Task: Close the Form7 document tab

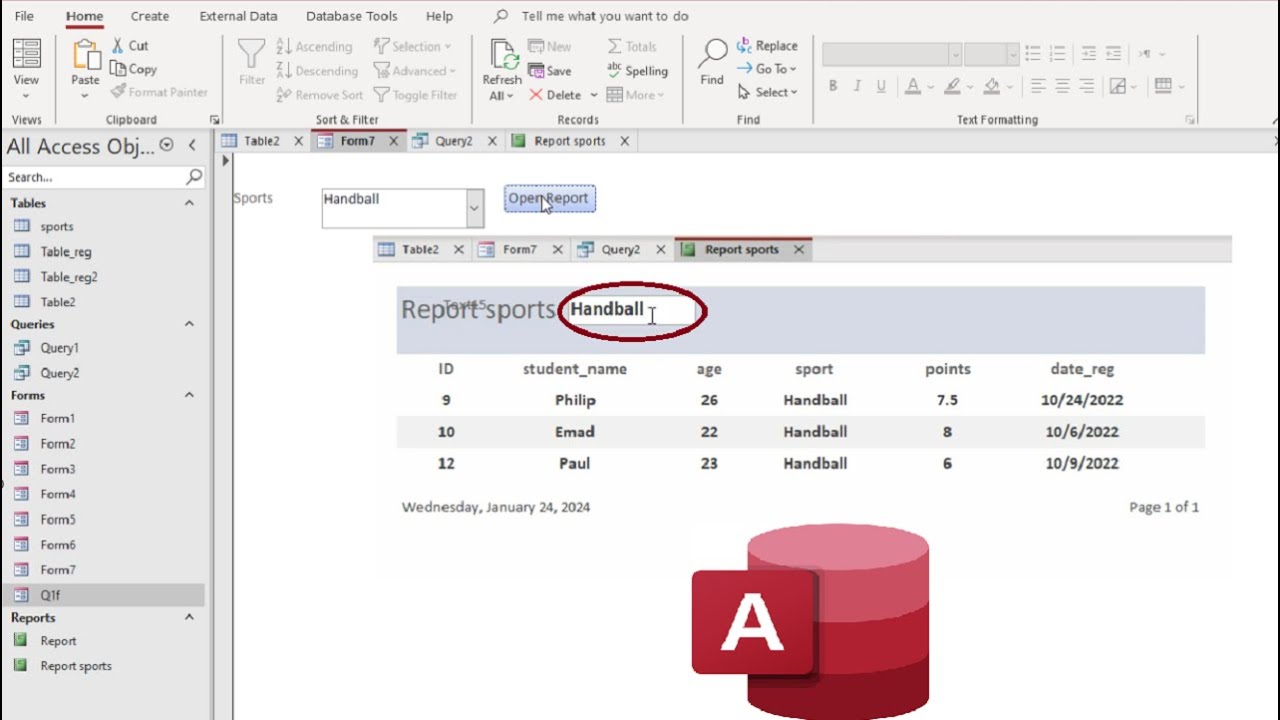Action: (x=393, y=141)
